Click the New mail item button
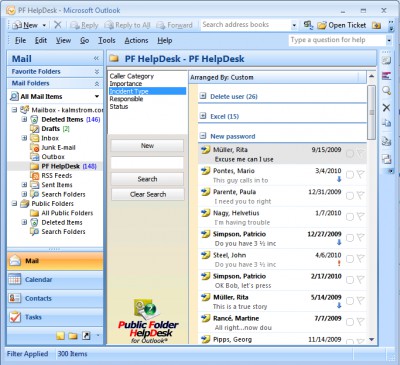The height and width of the screenshot is (365, 400). coord(25,25)
